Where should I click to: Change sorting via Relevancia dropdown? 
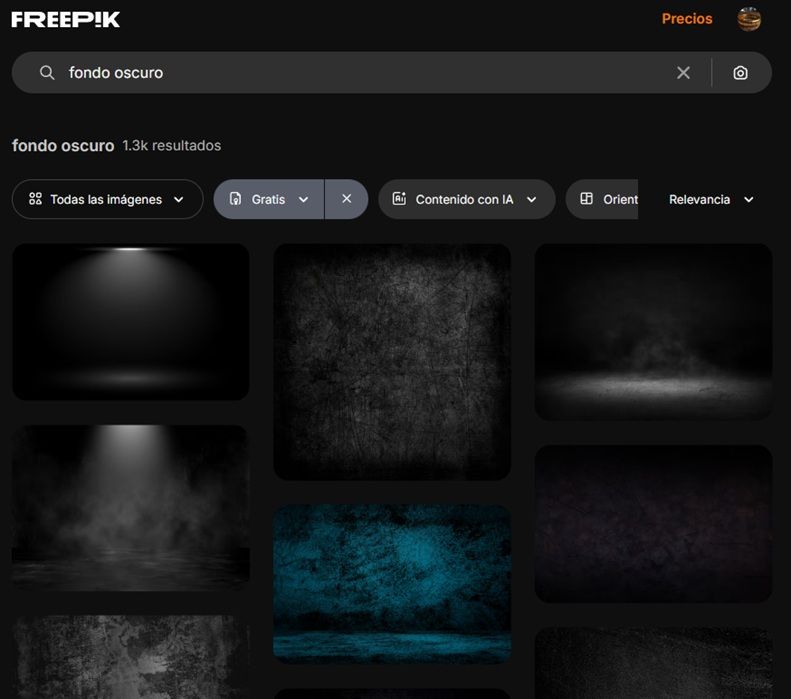711,199
